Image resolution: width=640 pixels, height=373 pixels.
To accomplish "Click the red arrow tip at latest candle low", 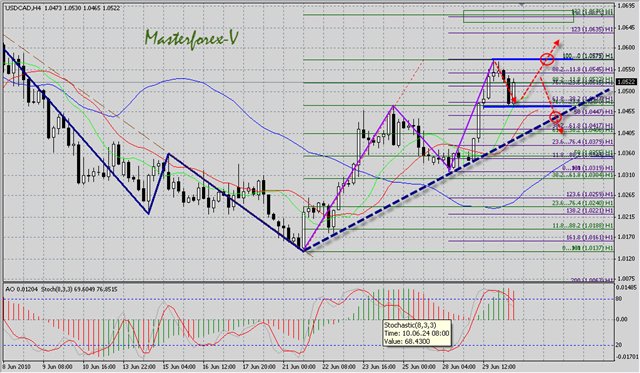I will click(513, 100).
